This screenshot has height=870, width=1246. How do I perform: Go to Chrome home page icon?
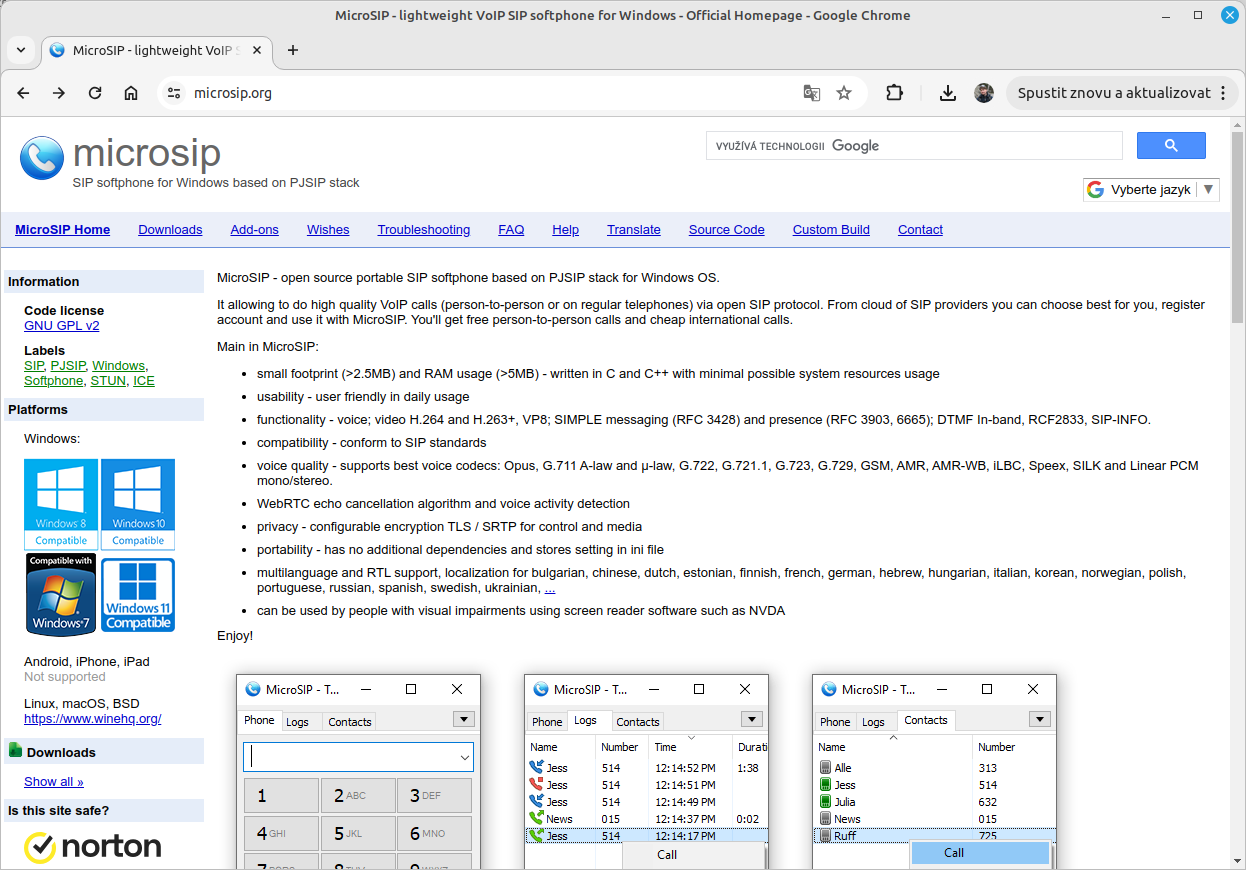coord(131,93)
